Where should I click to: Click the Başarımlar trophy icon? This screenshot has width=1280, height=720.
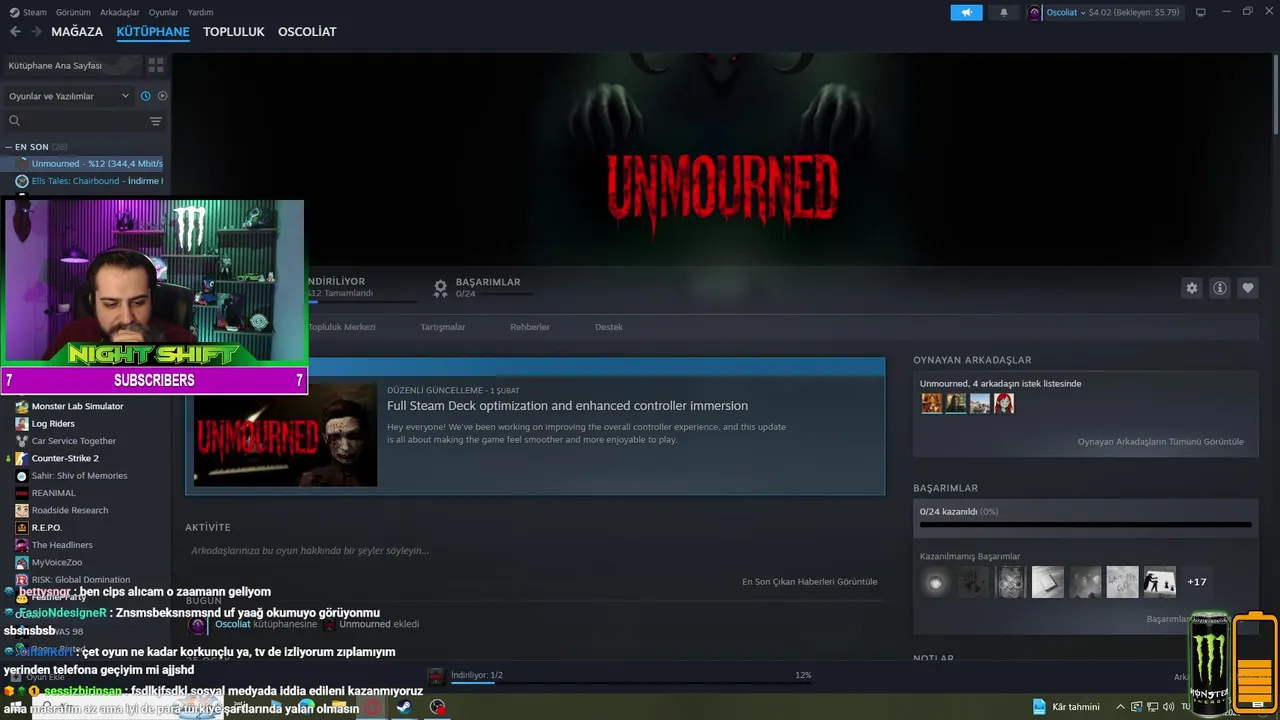pos(440,288)
